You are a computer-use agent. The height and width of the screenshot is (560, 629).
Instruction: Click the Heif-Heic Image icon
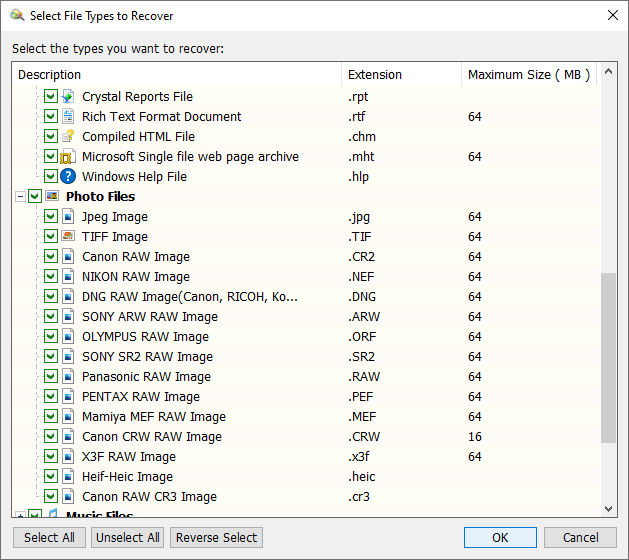pos(68,477)
